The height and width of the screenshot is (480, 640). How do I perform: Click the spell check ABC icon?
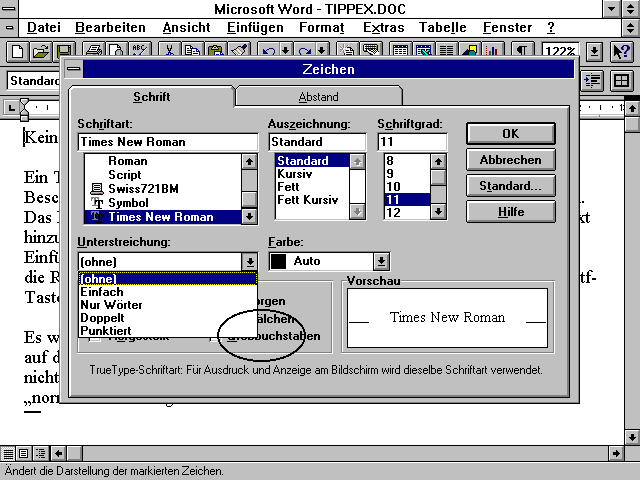point(139,51)
